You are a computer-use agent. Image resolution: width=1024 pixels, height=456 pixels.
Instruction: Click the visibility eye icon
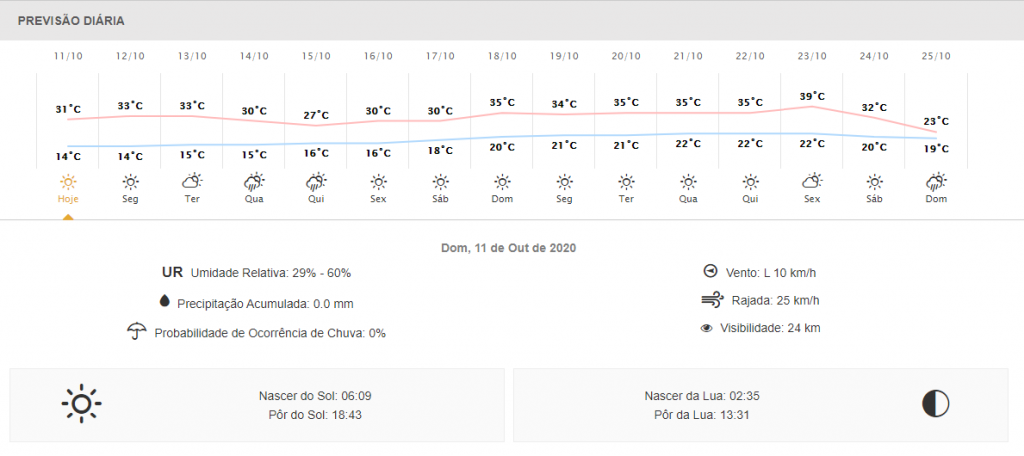tap(707, 327)
